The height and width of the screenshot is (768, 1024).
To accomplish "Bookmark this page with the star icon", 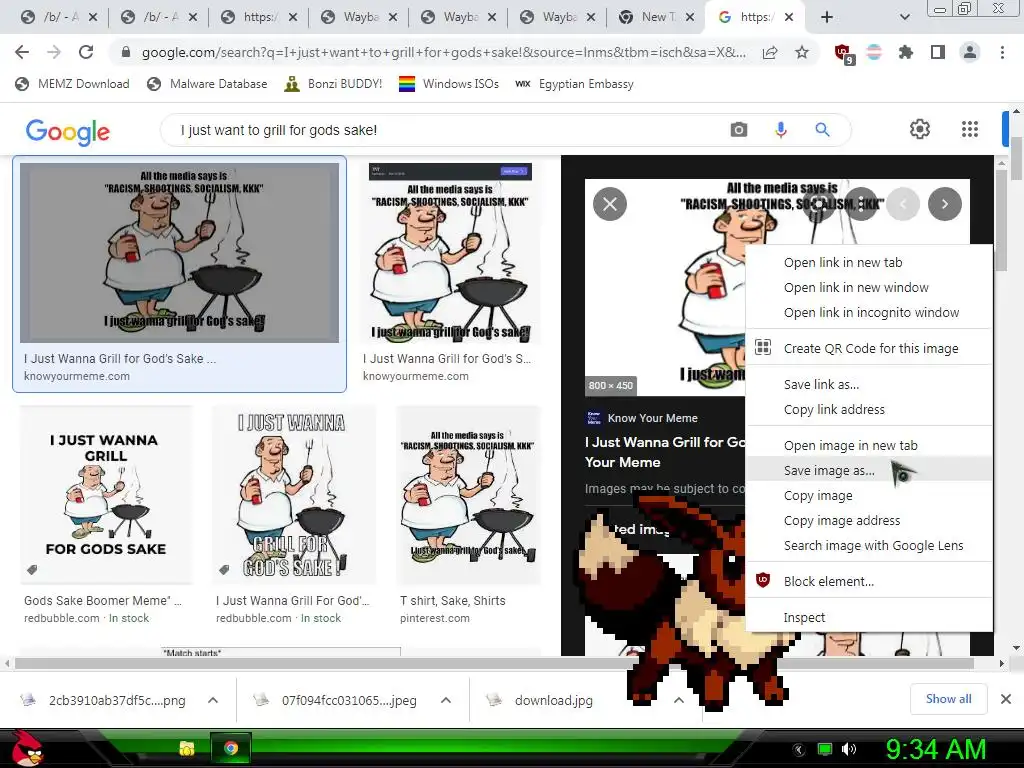I will pos(802,52).
